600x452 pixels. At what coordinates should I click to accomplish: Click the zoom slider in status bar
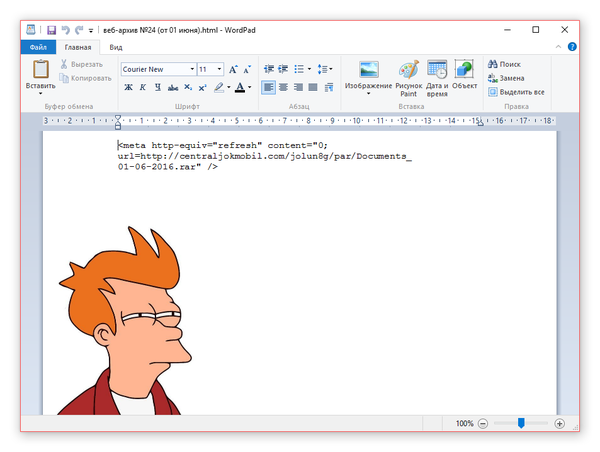point(520,423)
